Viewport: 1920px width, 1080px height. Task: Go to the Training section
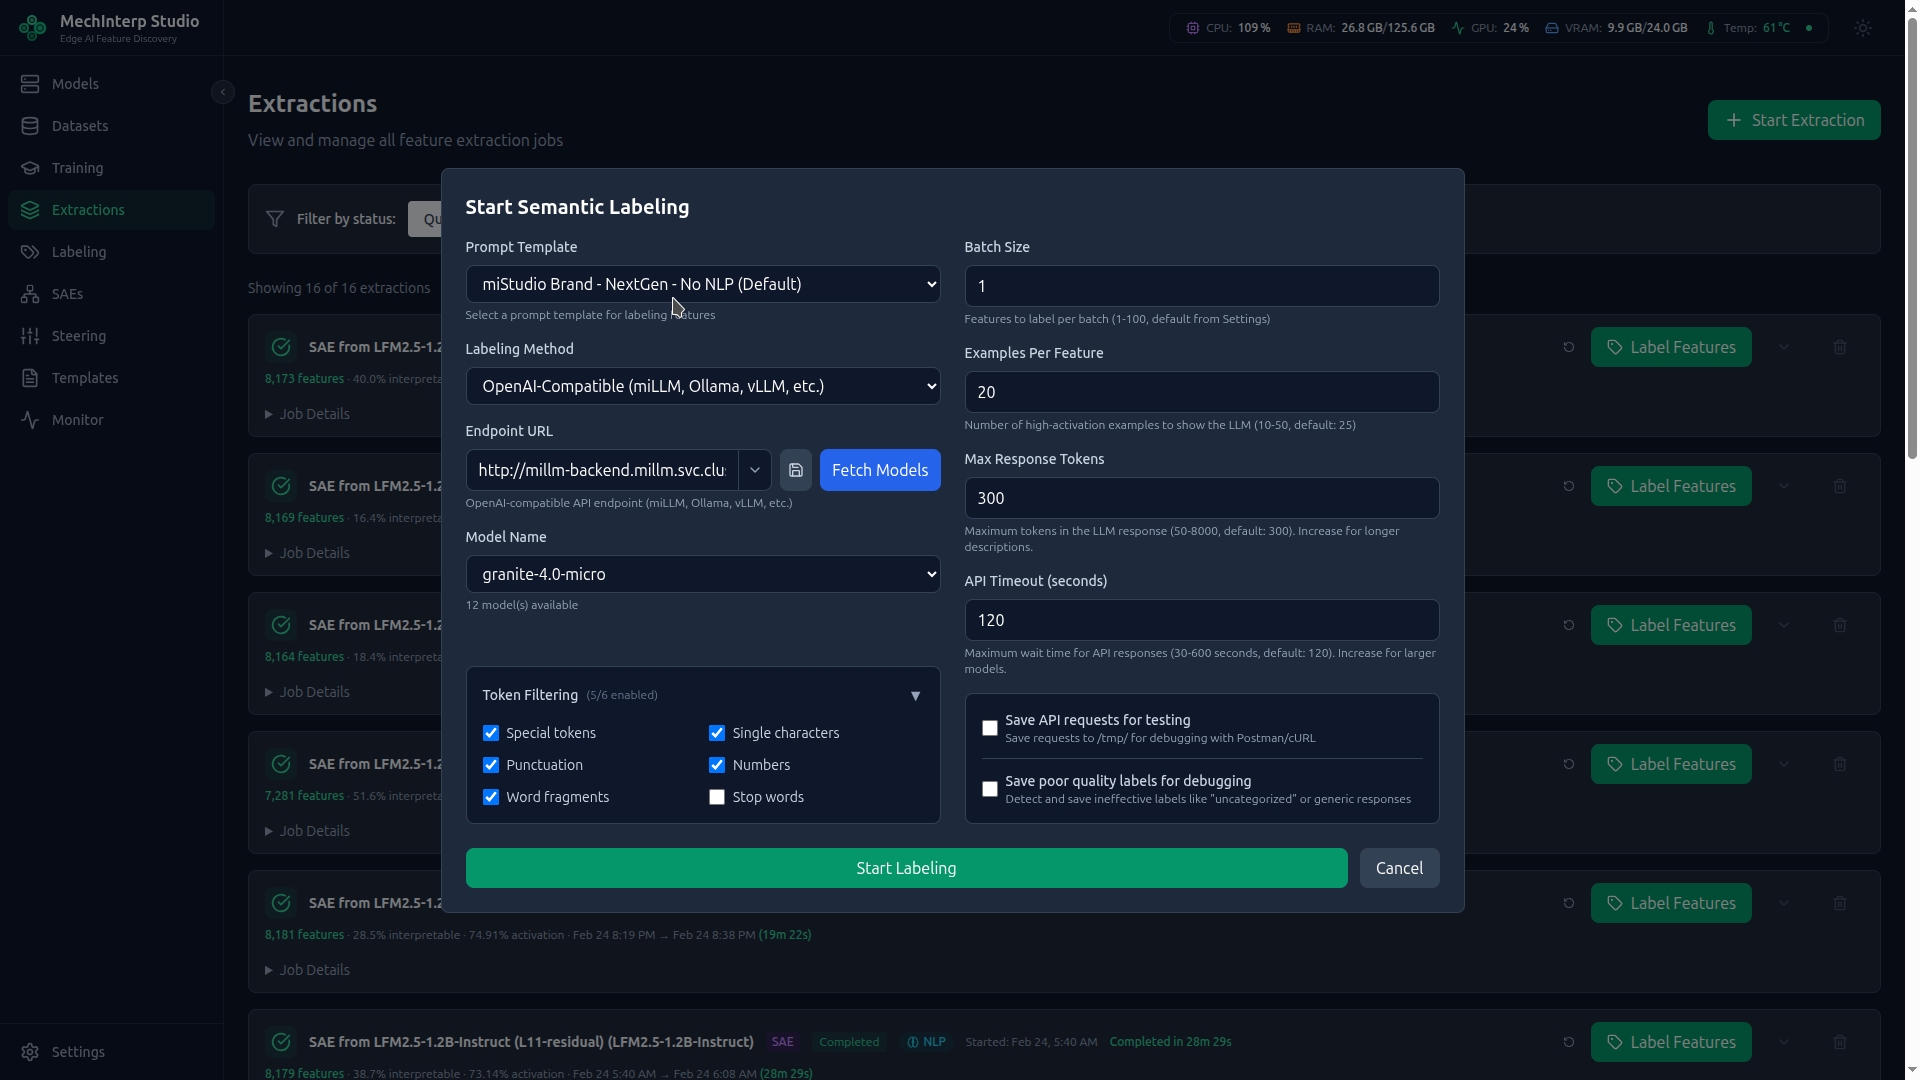[x=111, y=168]
